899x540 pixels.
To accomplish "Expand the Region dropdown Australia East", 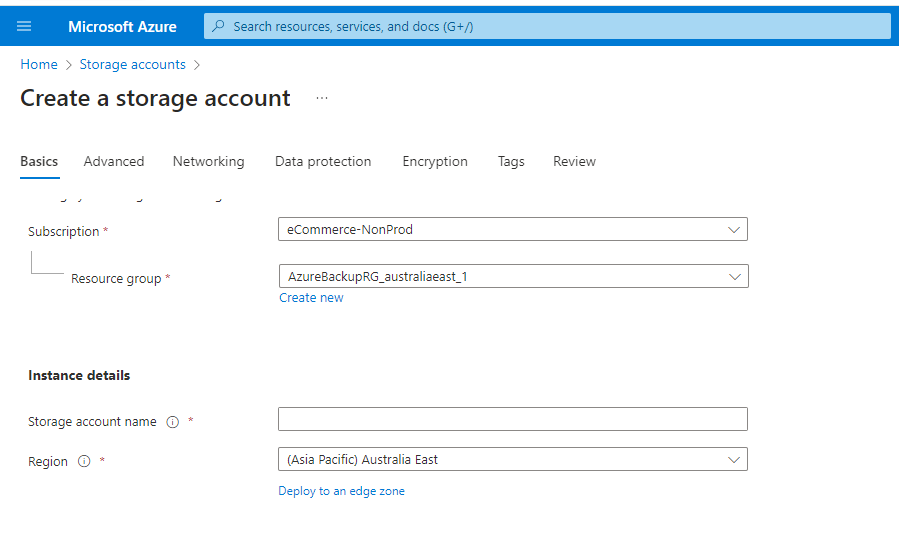I will point(513,459).
